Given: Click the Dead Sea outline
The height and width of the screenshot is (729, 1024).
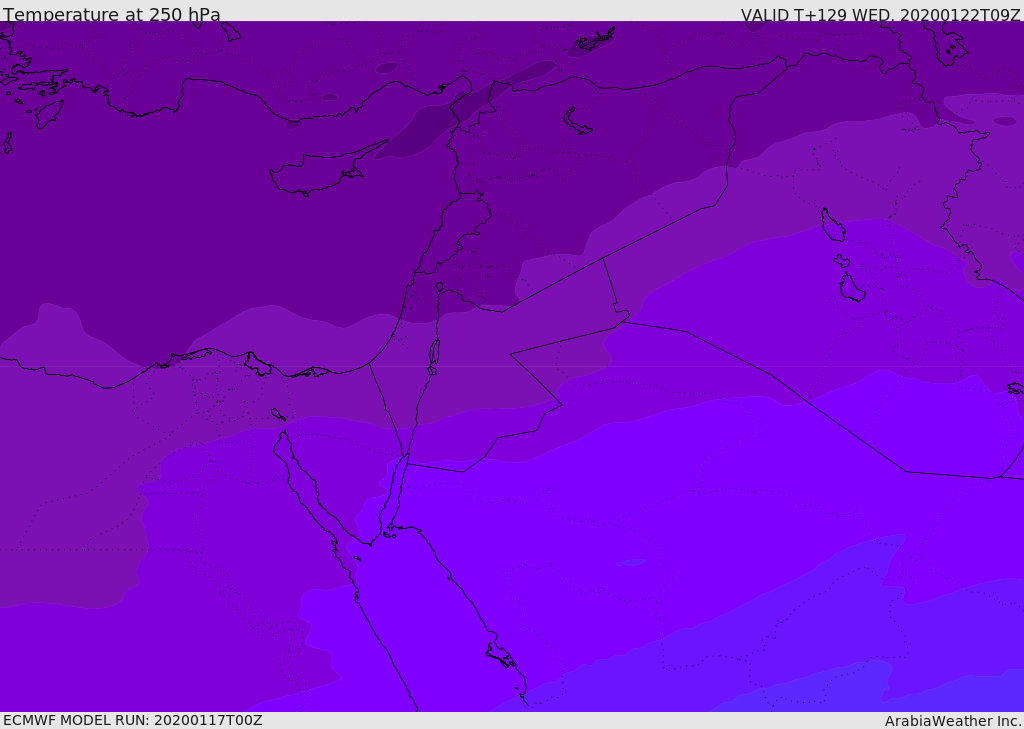Looking at the screenshot, I should tap(434, 353).
